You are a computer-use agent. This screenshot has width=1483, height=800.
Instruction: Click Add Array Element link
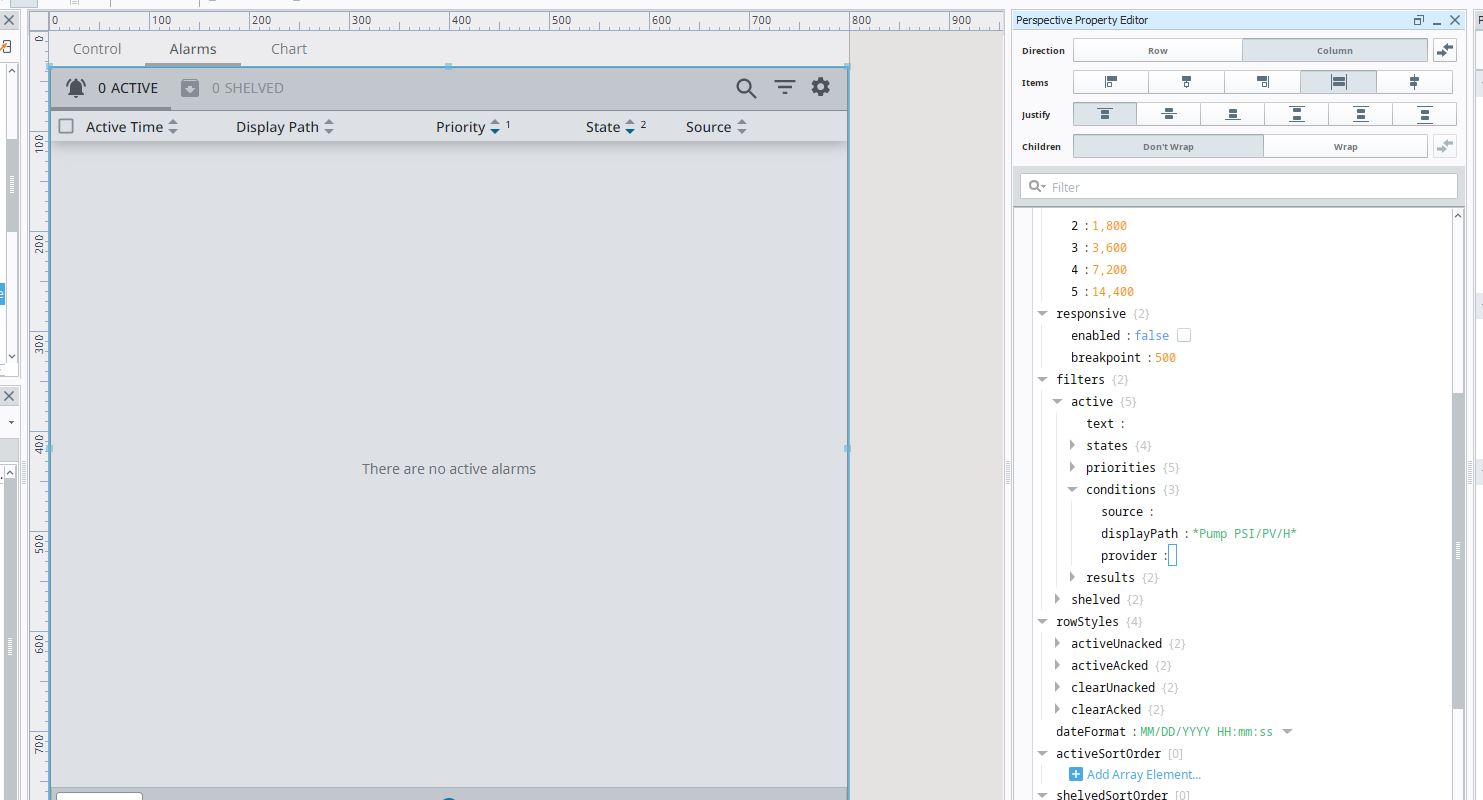[x=1144, y=774]
